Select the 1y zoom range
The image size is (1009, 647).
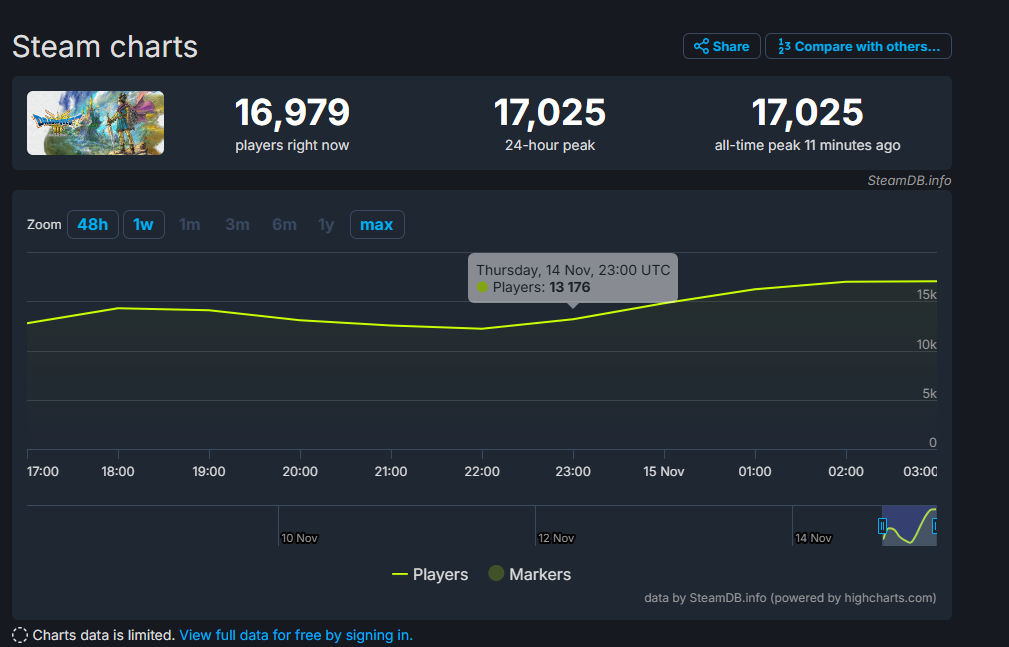click(326, 225)
